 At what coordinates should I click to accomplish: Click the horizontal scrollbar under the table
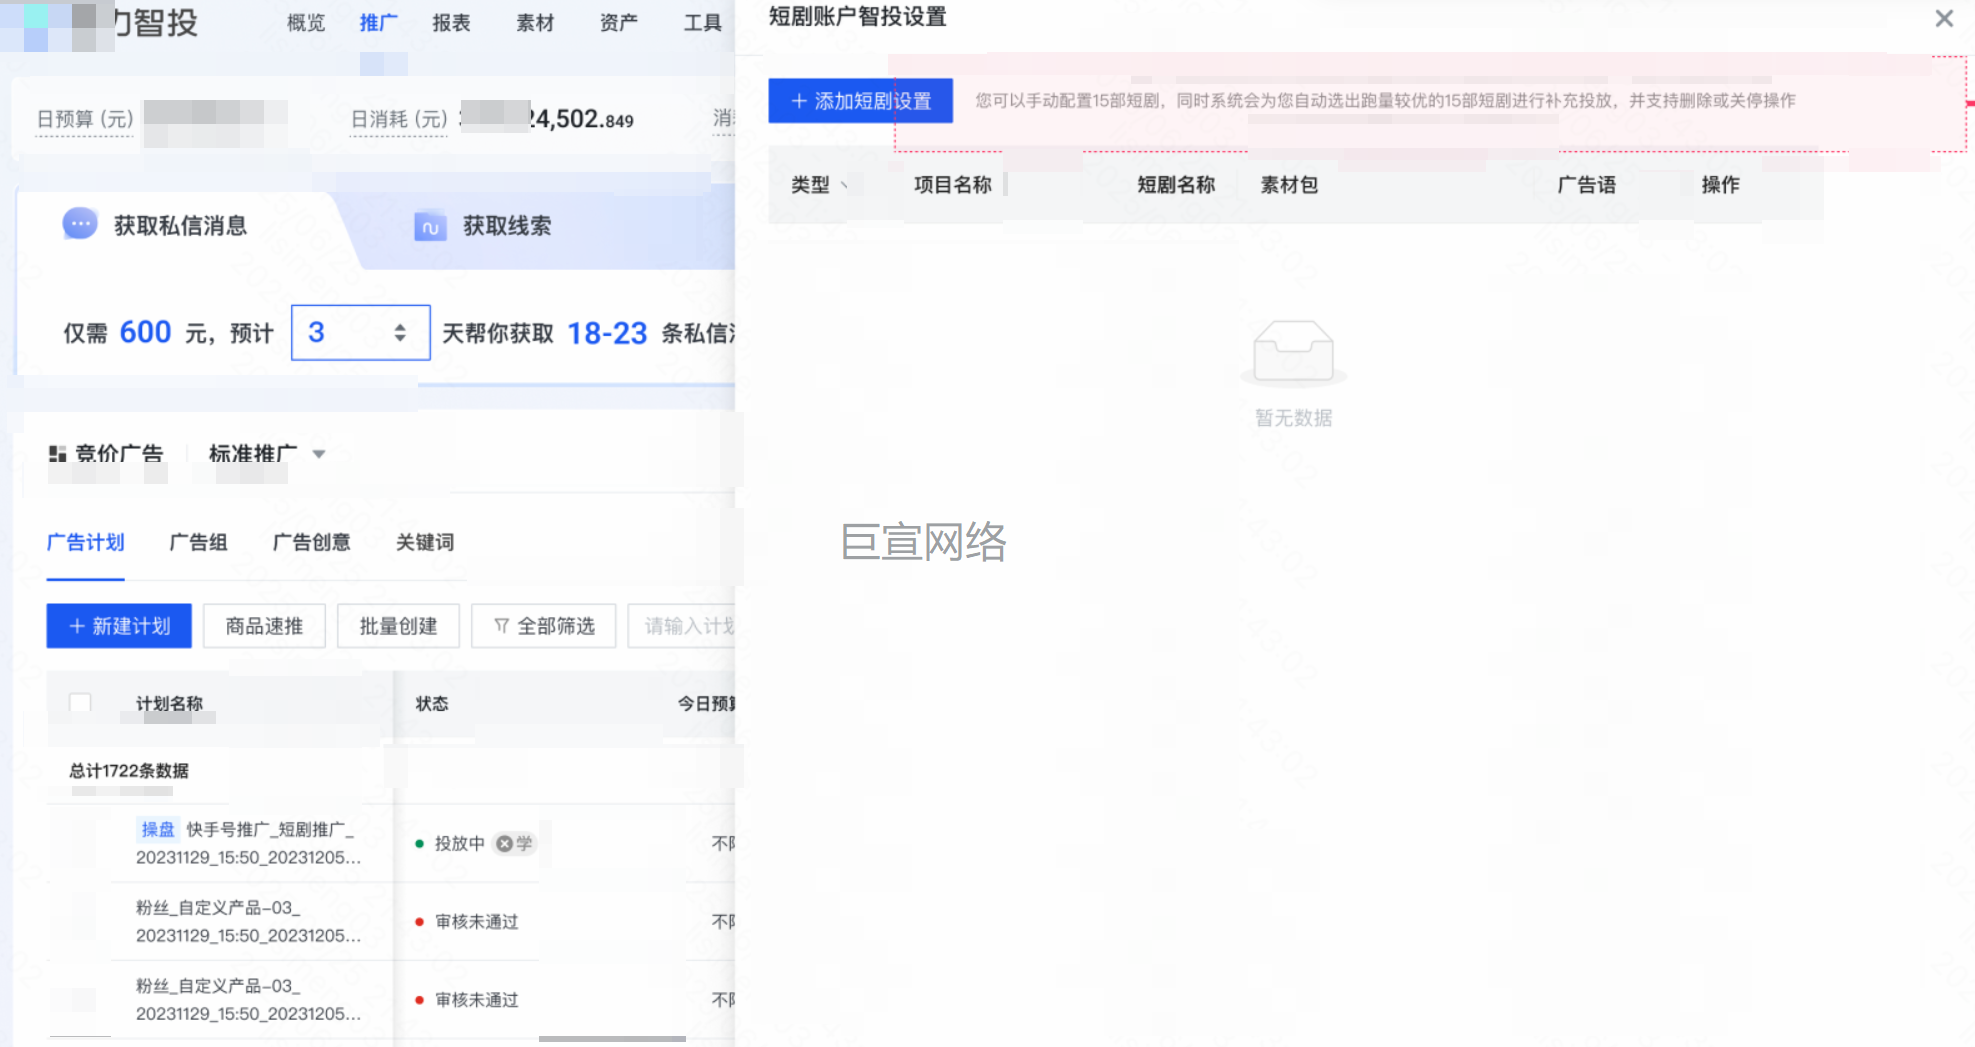pos(612,1039)
